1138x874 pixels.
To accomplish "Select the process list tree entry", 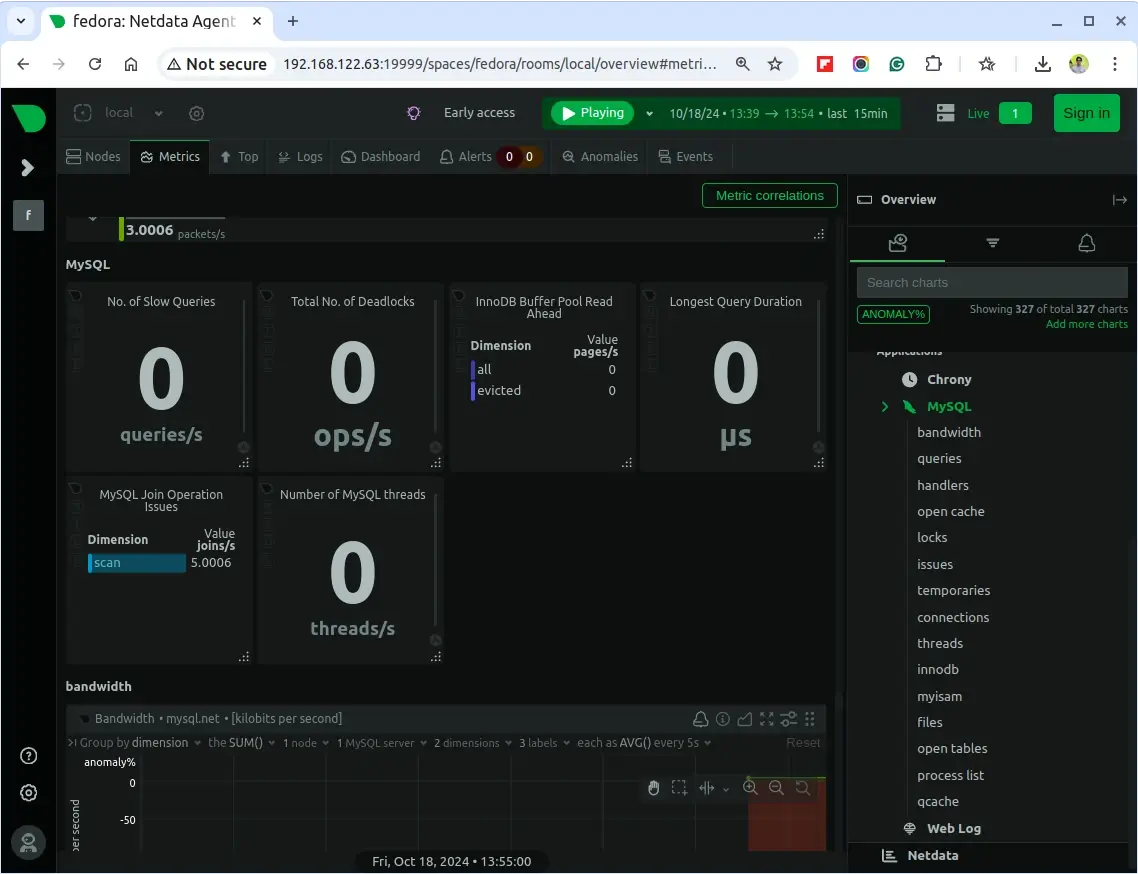I will pyautogui.click(x=950, y=775).
